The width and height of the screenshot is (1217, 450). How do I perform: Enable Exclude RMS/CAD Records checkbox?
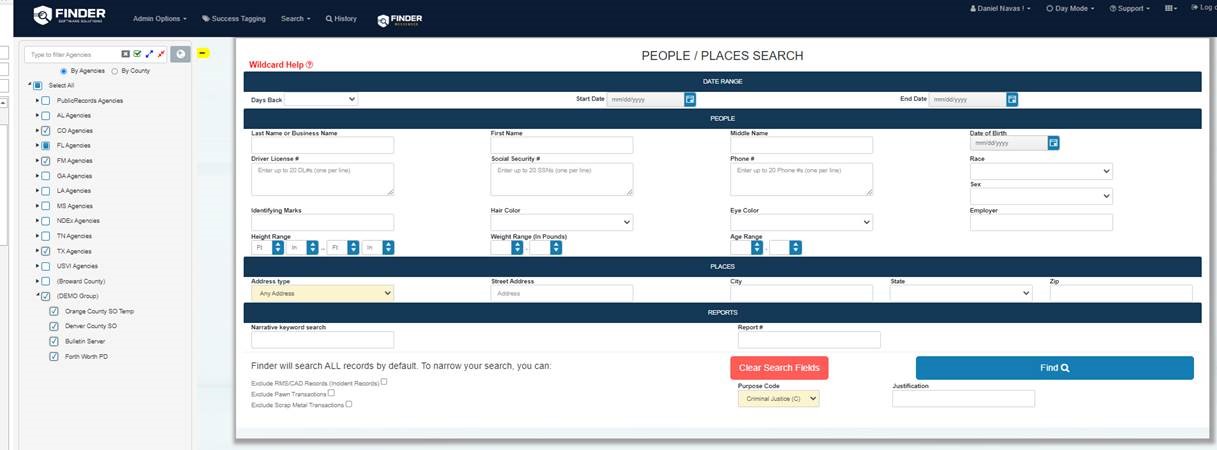coord(384,381)
